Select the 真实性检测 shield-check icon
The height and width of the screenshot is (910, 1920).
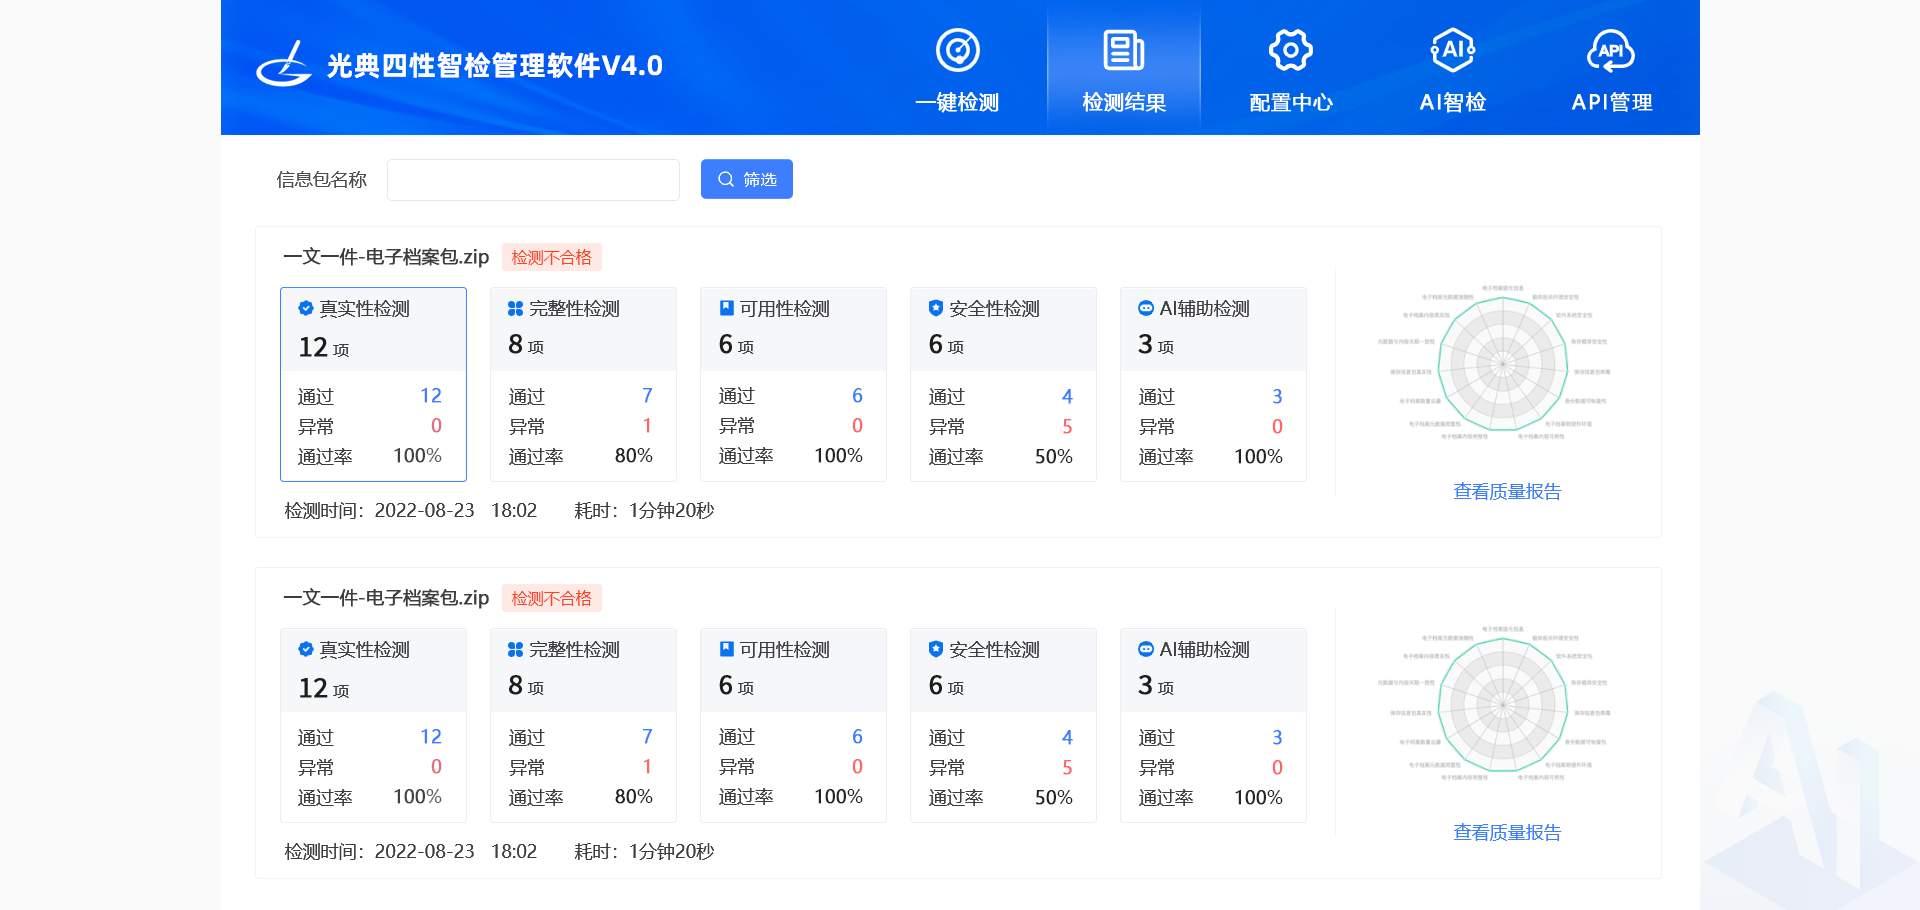coord(304,308)
